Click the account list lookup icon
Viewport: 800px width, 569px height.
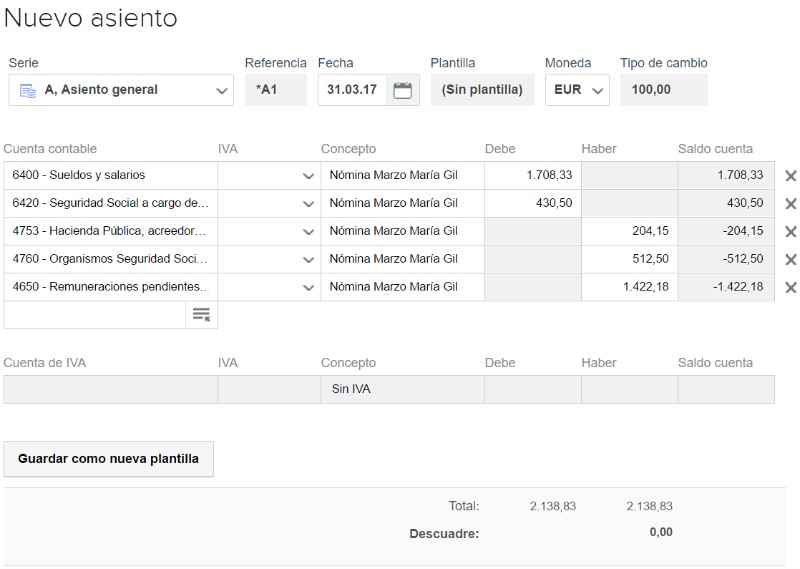(x=201, y=314)
